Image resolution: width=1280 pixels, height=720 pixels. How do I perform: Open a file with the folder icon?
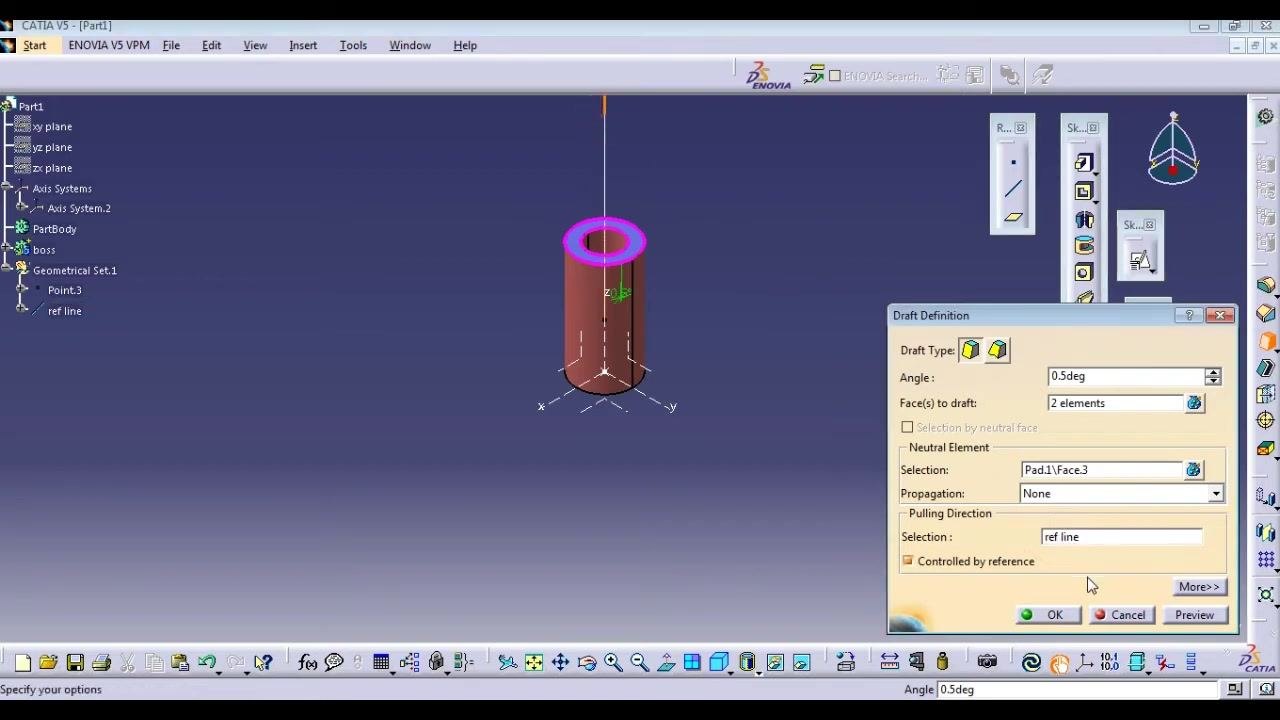pyautogui.click(x=48, y=662)
